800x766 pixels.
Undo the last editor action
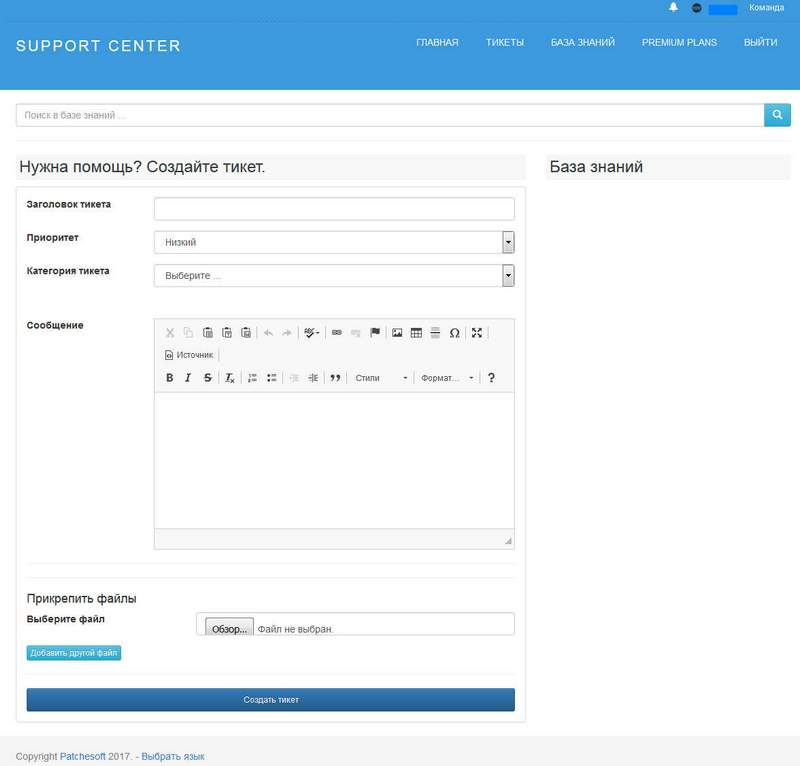coord(268,333)
